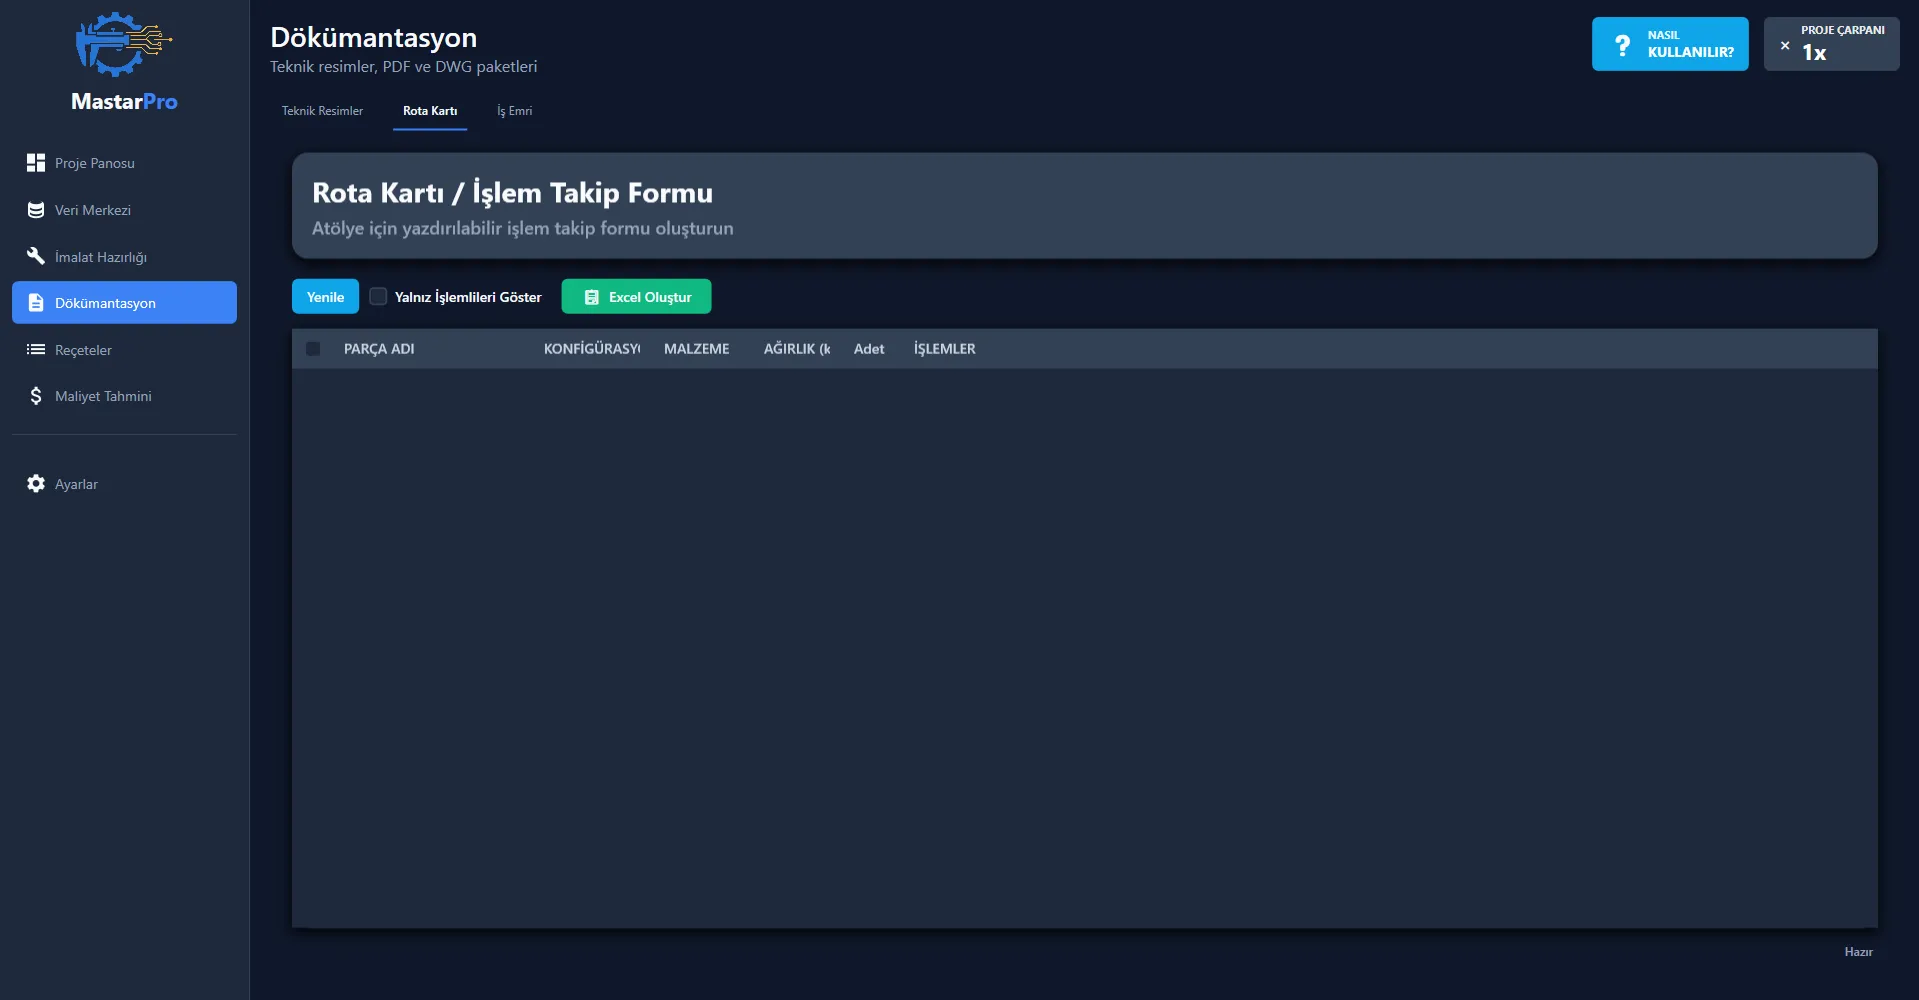
Task: Click the Reçeteler list icon
Action: pos(36,350)
